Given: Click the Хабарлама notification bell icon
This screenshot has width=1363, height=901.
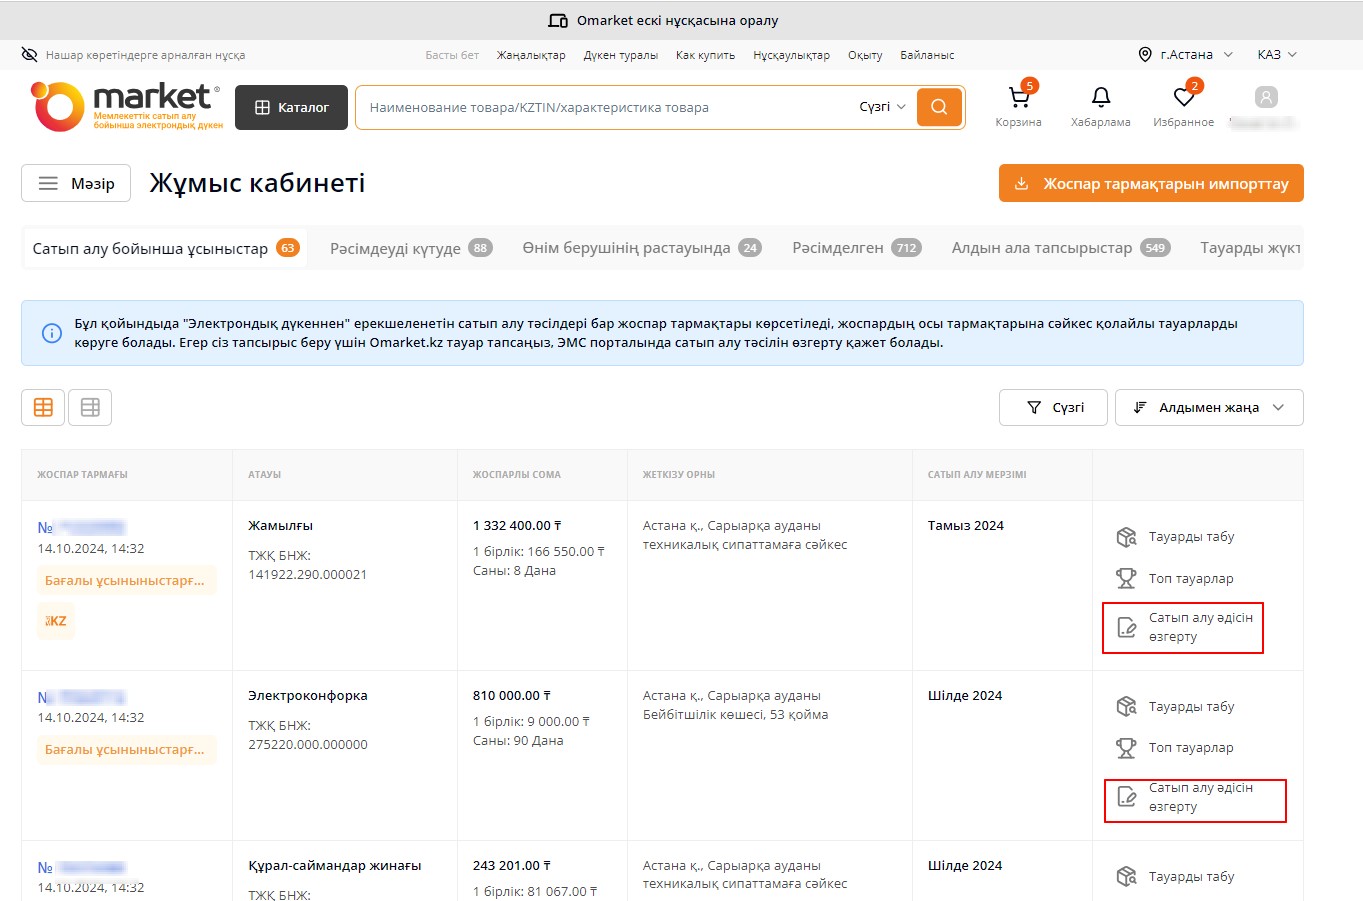Looking at the screenshot, I should (1100, 98).
